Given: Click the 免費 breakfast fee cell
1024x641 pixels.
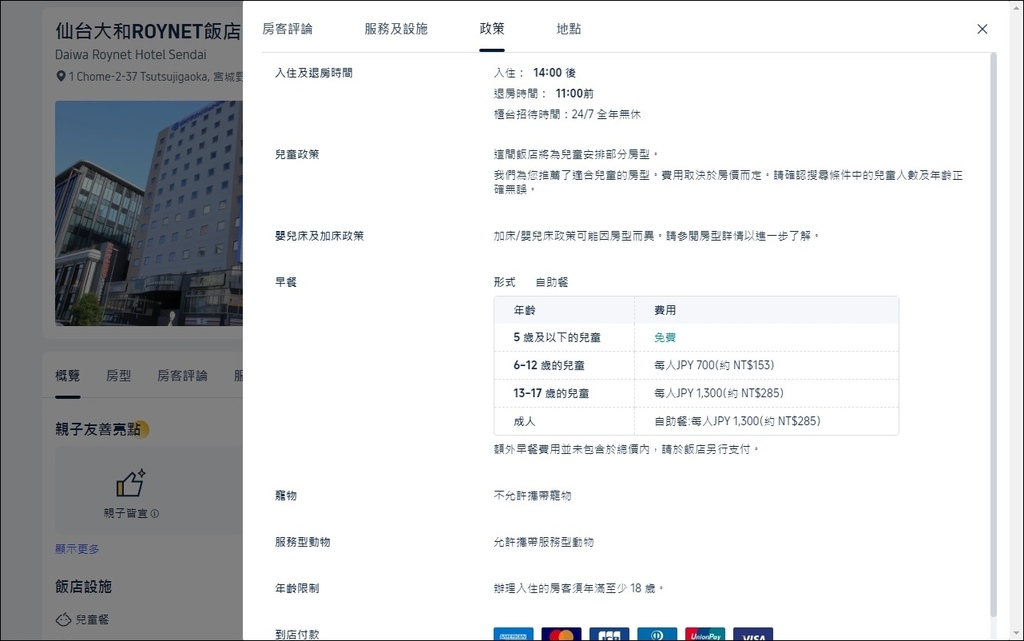Looking at the screenshot, I should (665, 337).
